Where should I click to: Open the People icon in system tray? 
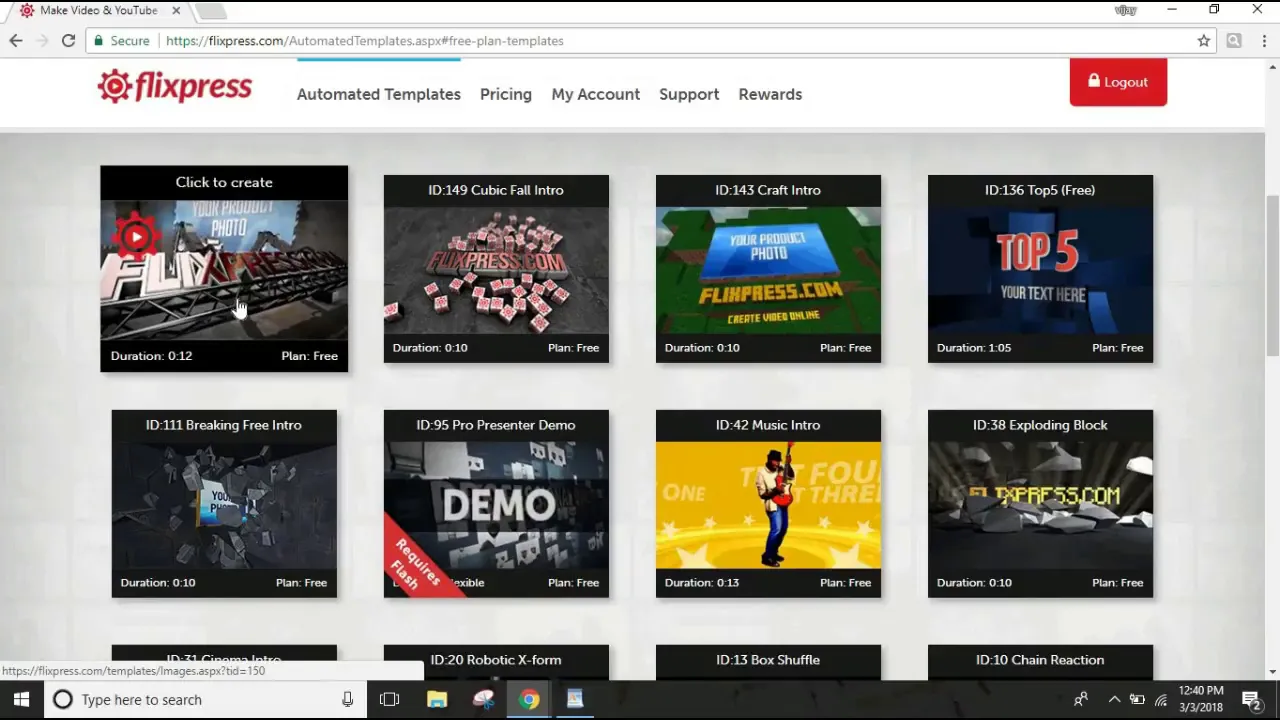[1081, 700]
